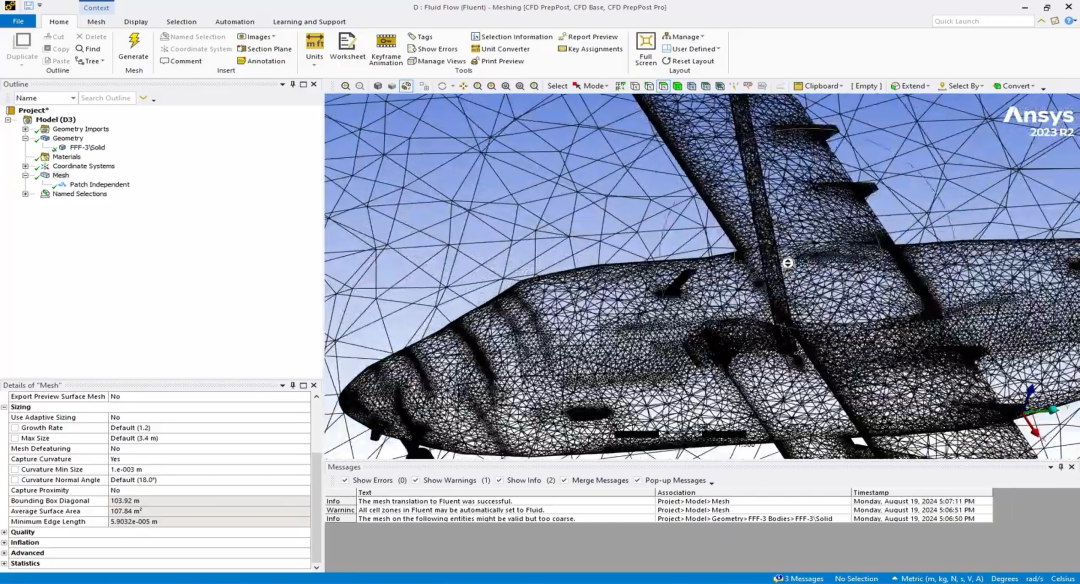Toggle the Show Warnings checkbox

(x=415, y=480)
